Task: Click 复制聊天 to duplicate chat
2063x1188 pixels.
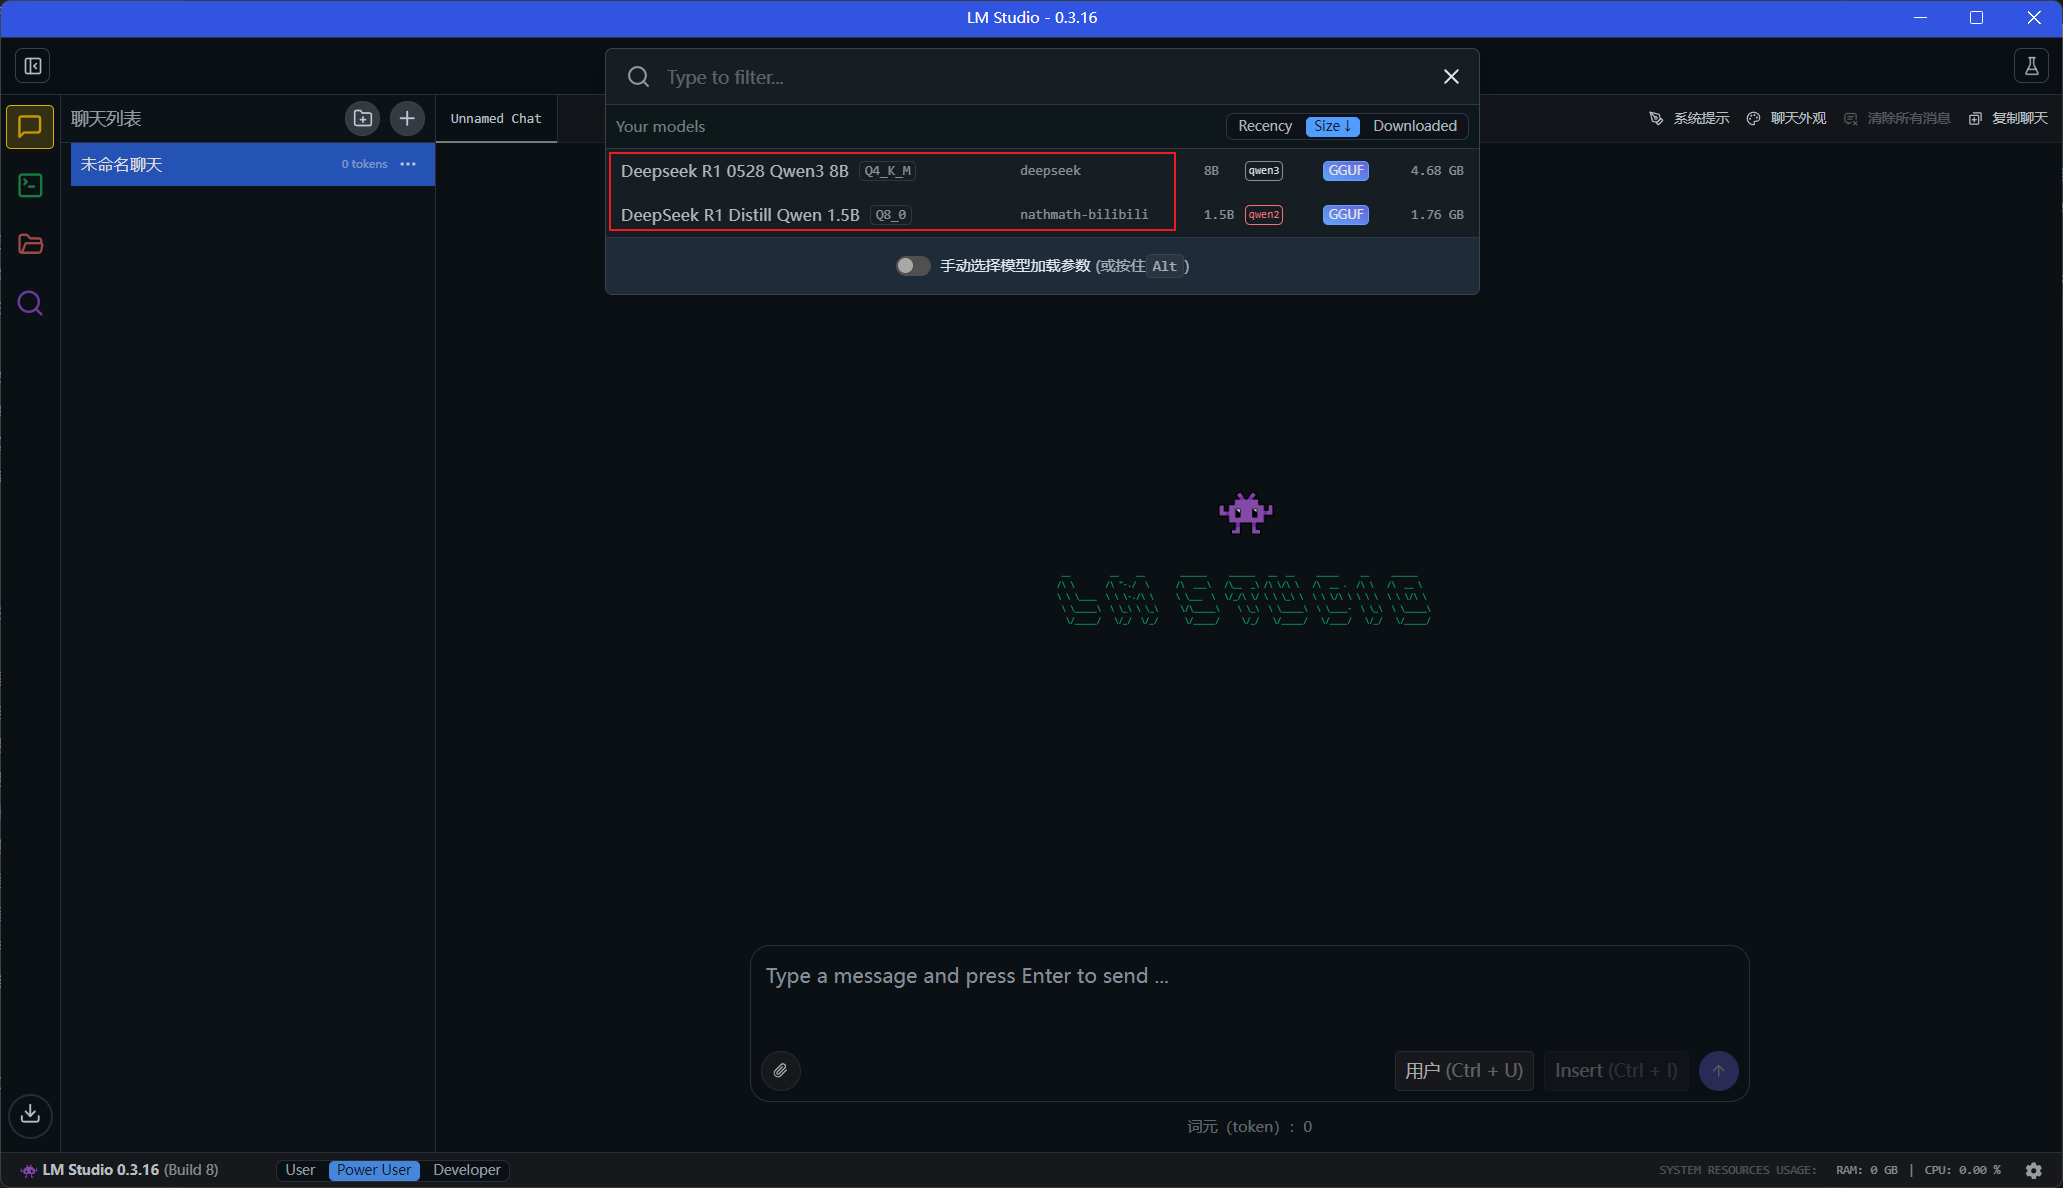Action: 2008,118
